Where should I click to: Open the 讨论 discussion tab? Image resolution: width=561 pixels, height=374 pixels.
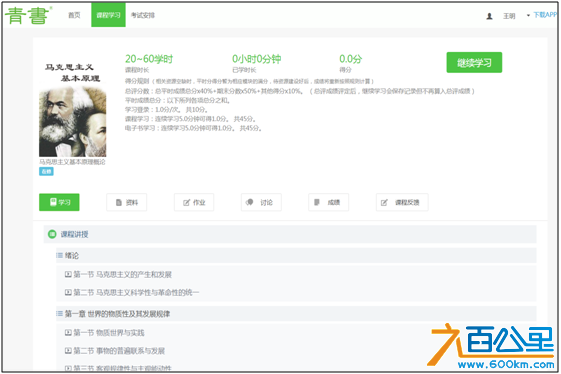pyautogui.click(x=261, y=203)
